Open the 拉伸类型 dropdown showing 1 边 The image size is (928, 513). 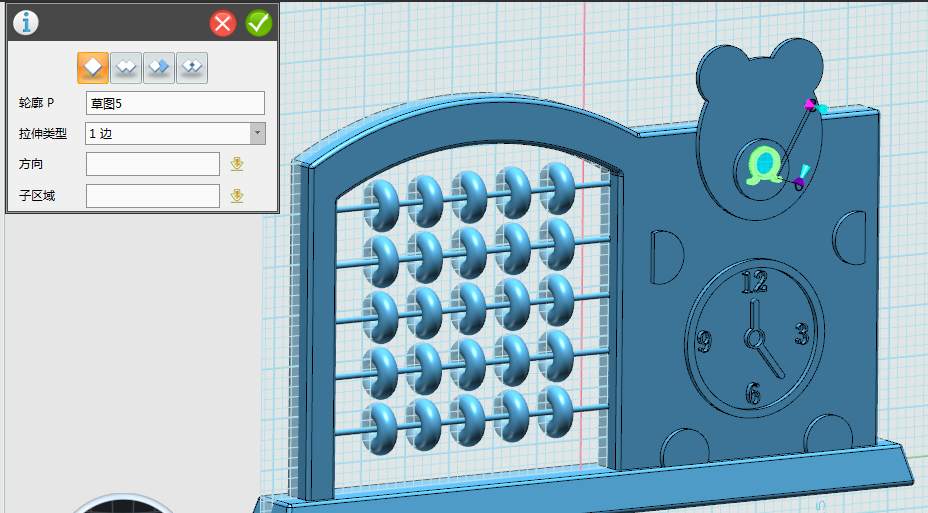[x=175, y=133]
